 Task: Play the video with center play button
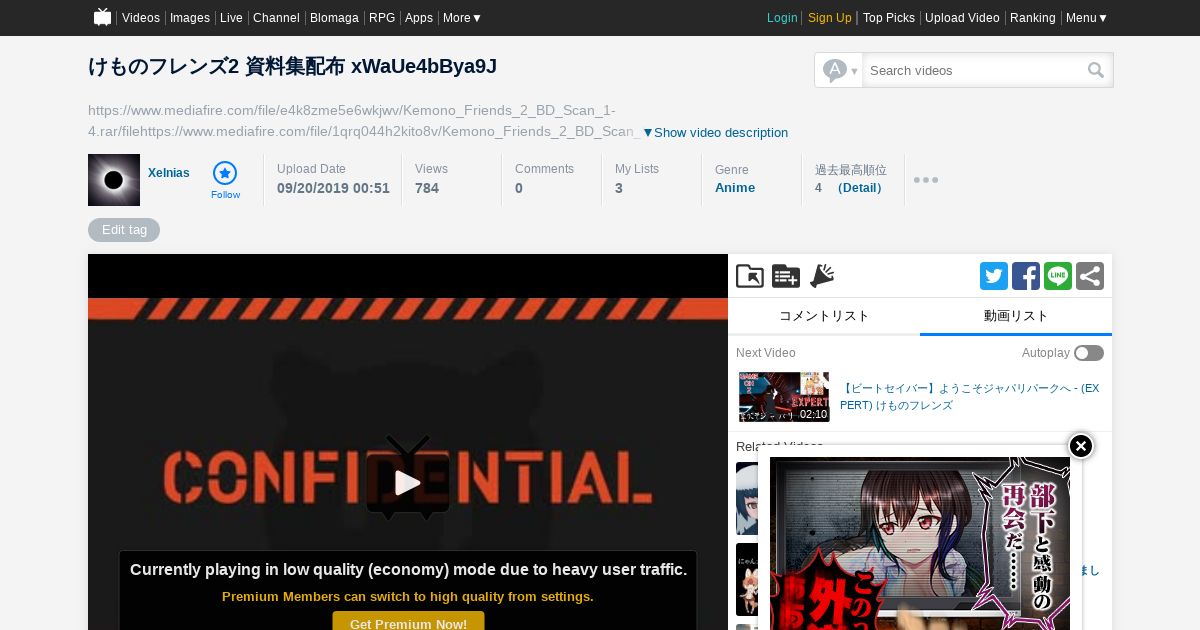pos(408,483)
